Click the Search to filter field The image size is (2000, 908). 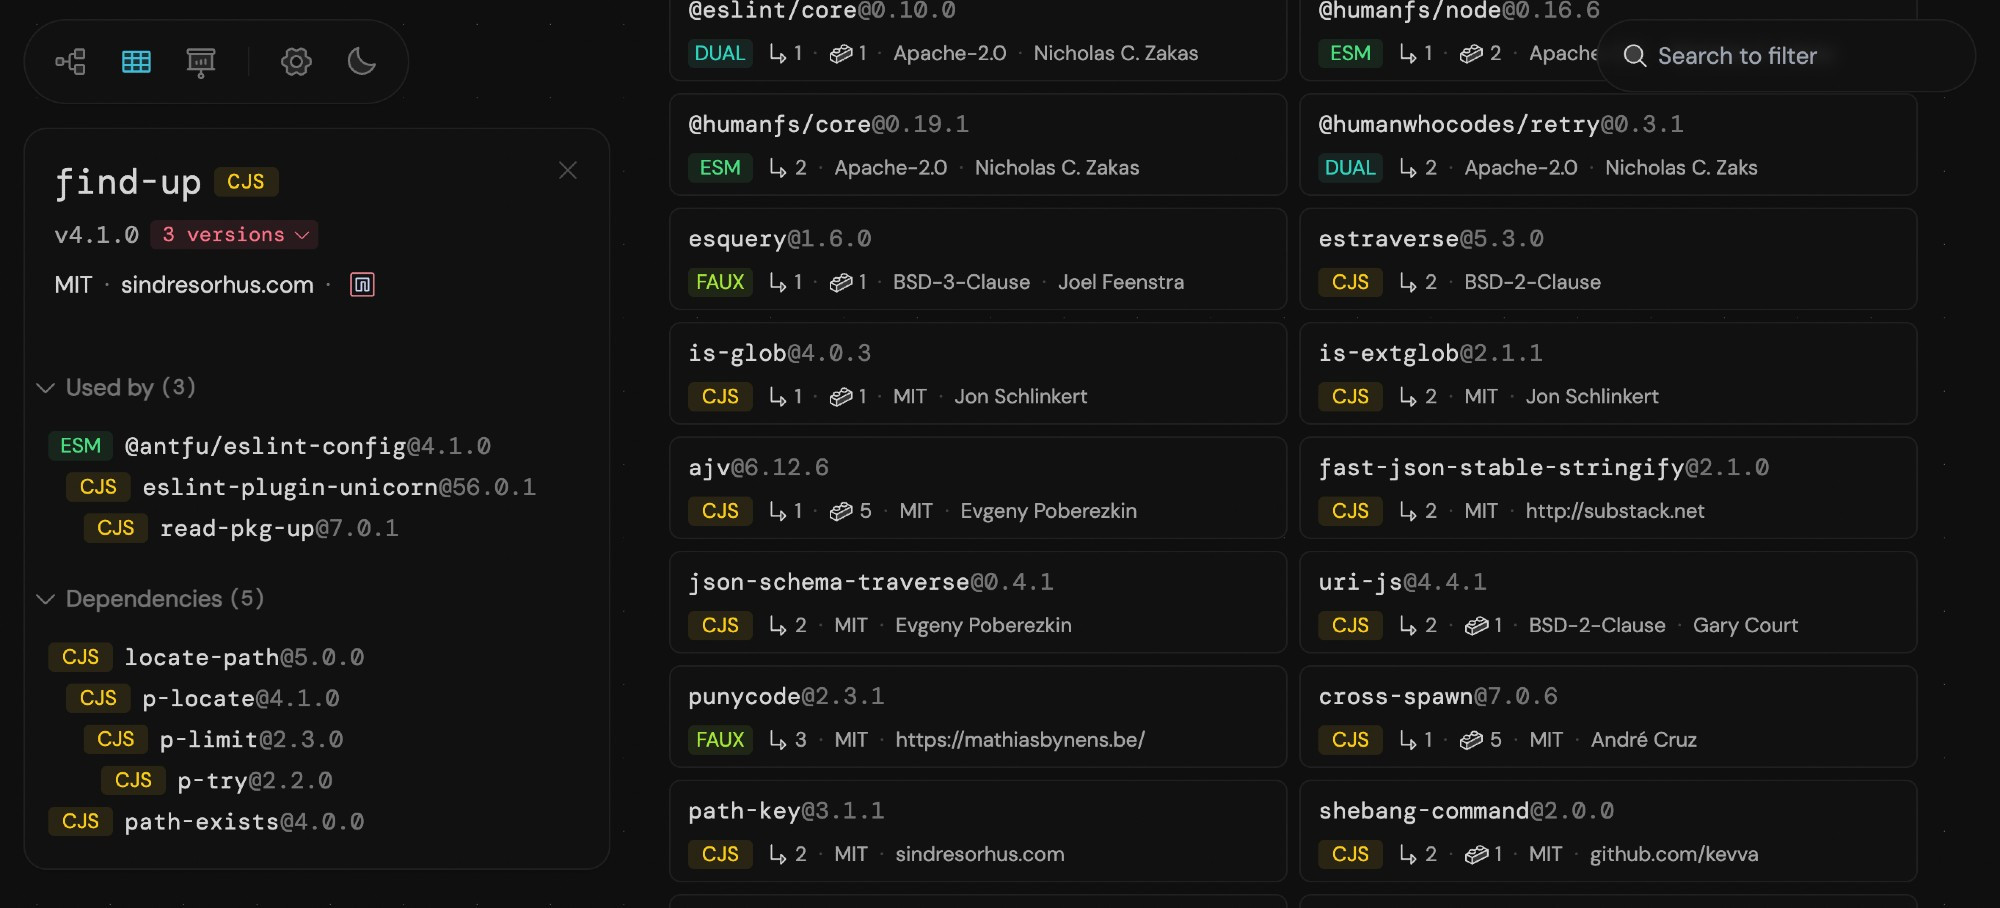(x=1786, y=56)
